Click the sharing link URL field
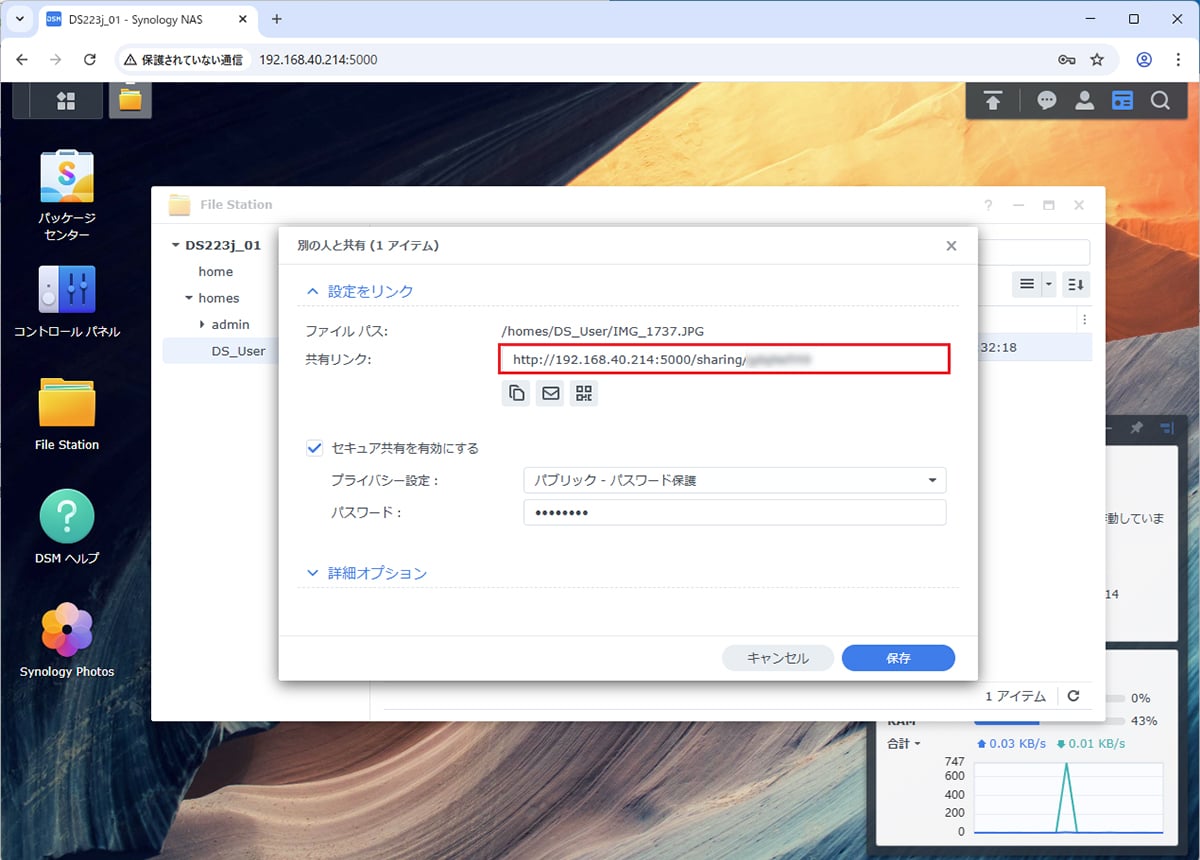This screenshot has width=1200, height=860. click(x=724, y=359)
